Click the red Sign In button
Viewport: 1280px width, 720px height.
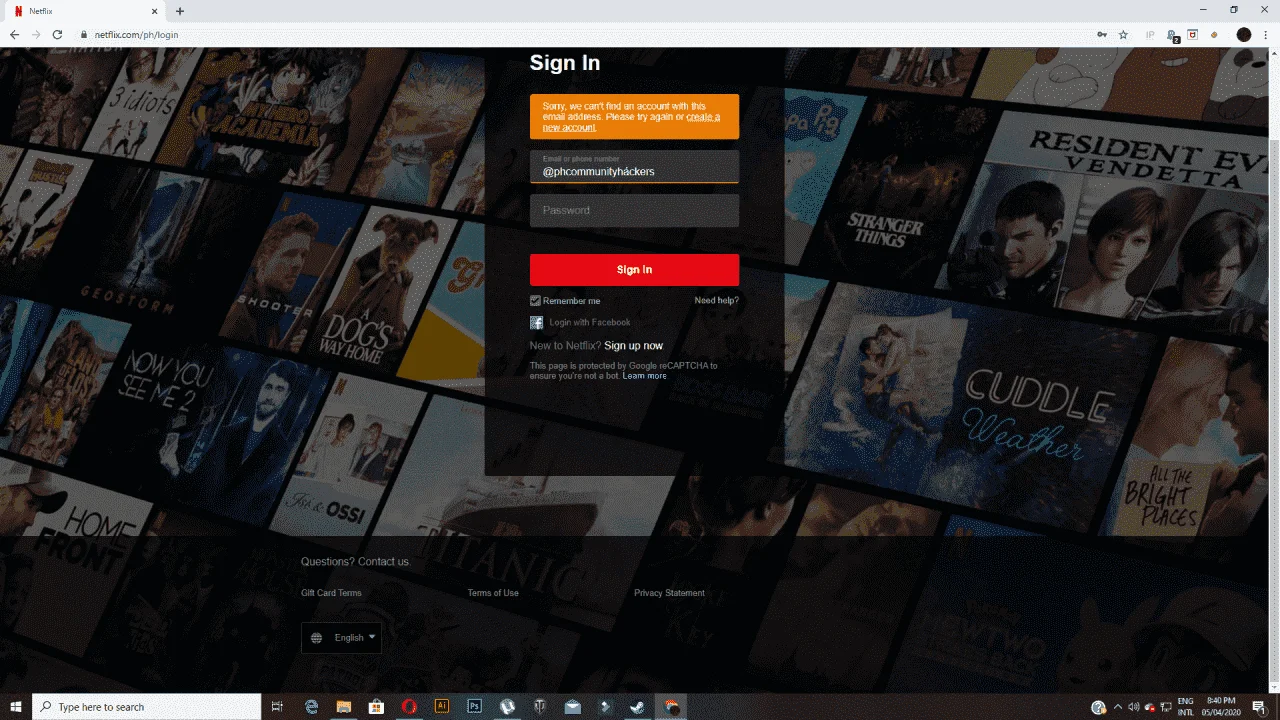[x=634, y=270]
